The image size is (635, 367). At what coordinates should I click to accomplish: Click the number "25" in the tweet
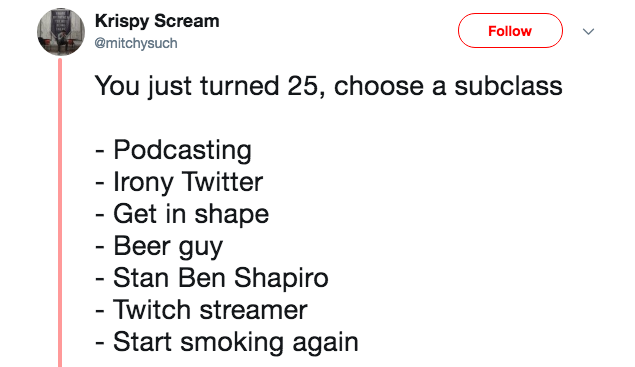303,86
